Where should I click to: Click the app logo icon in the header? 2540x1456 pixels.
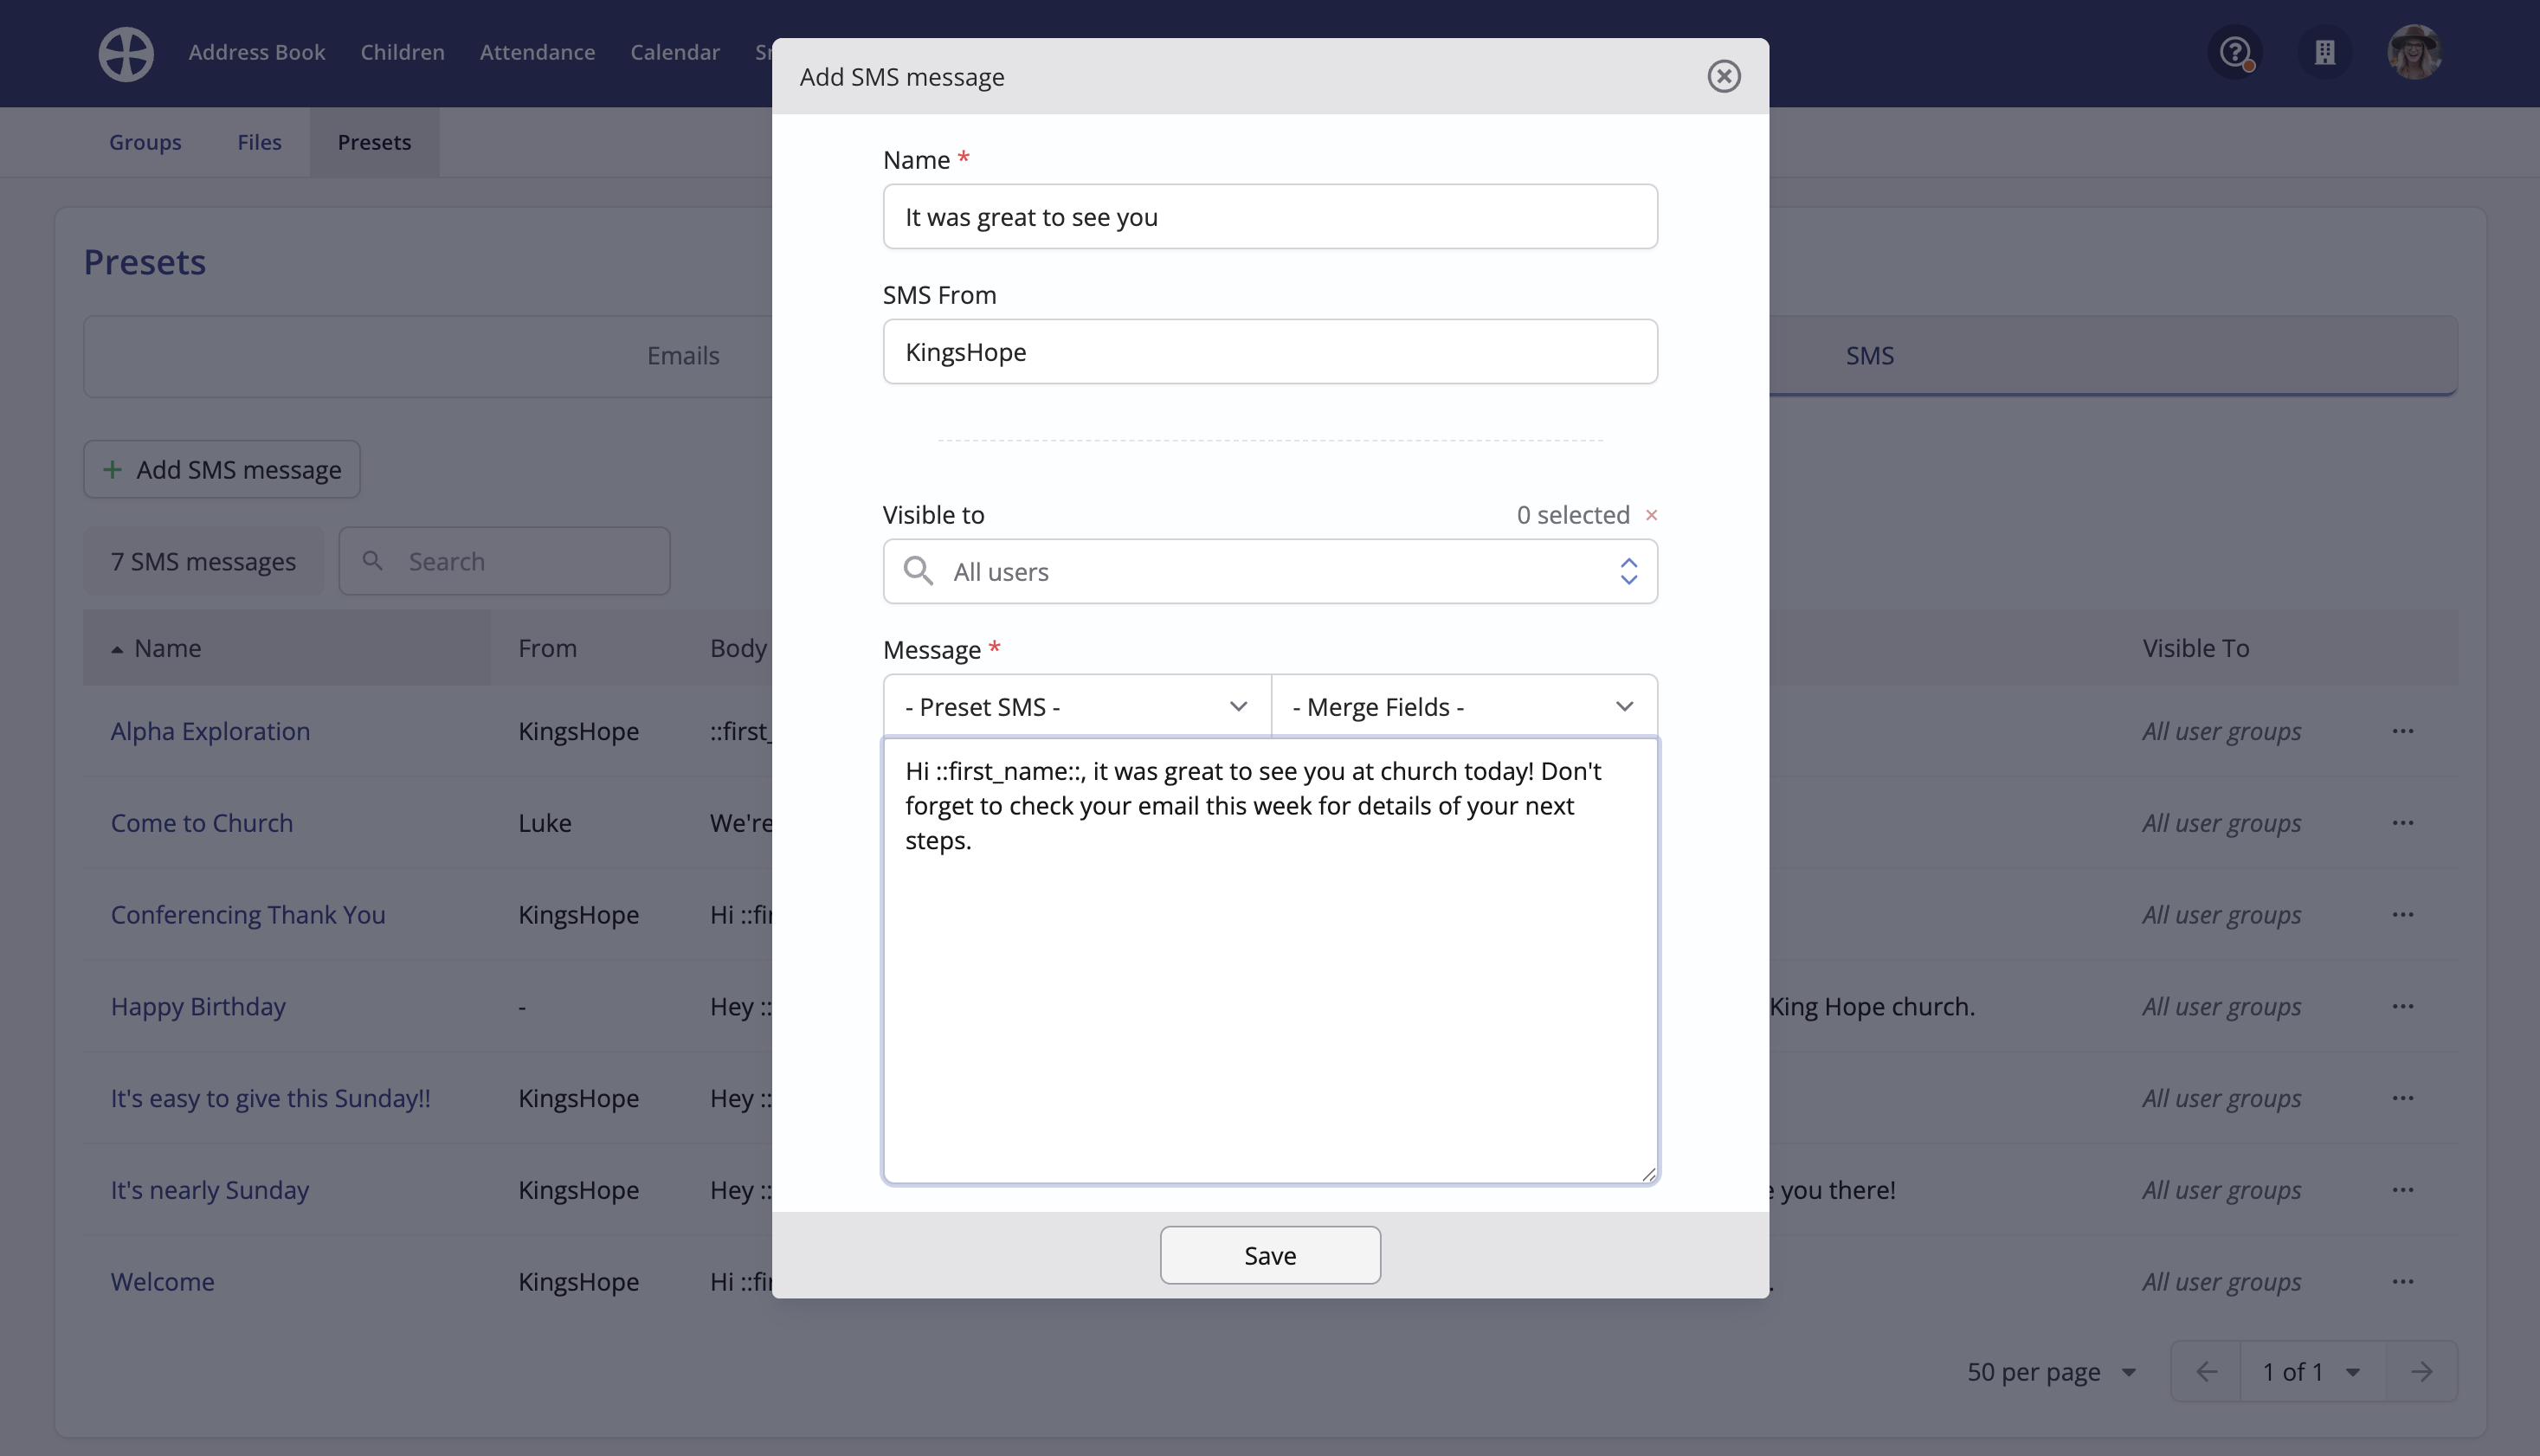coord(126,53)
